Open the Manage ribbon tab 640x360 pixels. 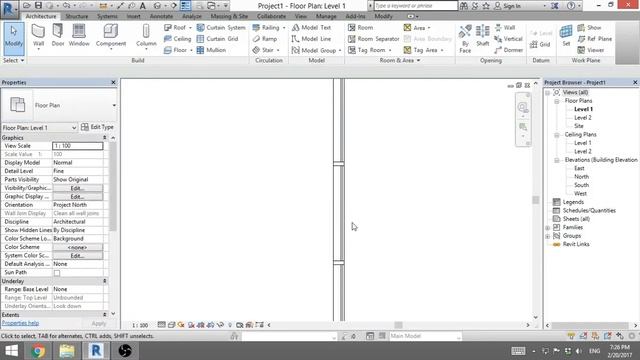pos(326,16)
